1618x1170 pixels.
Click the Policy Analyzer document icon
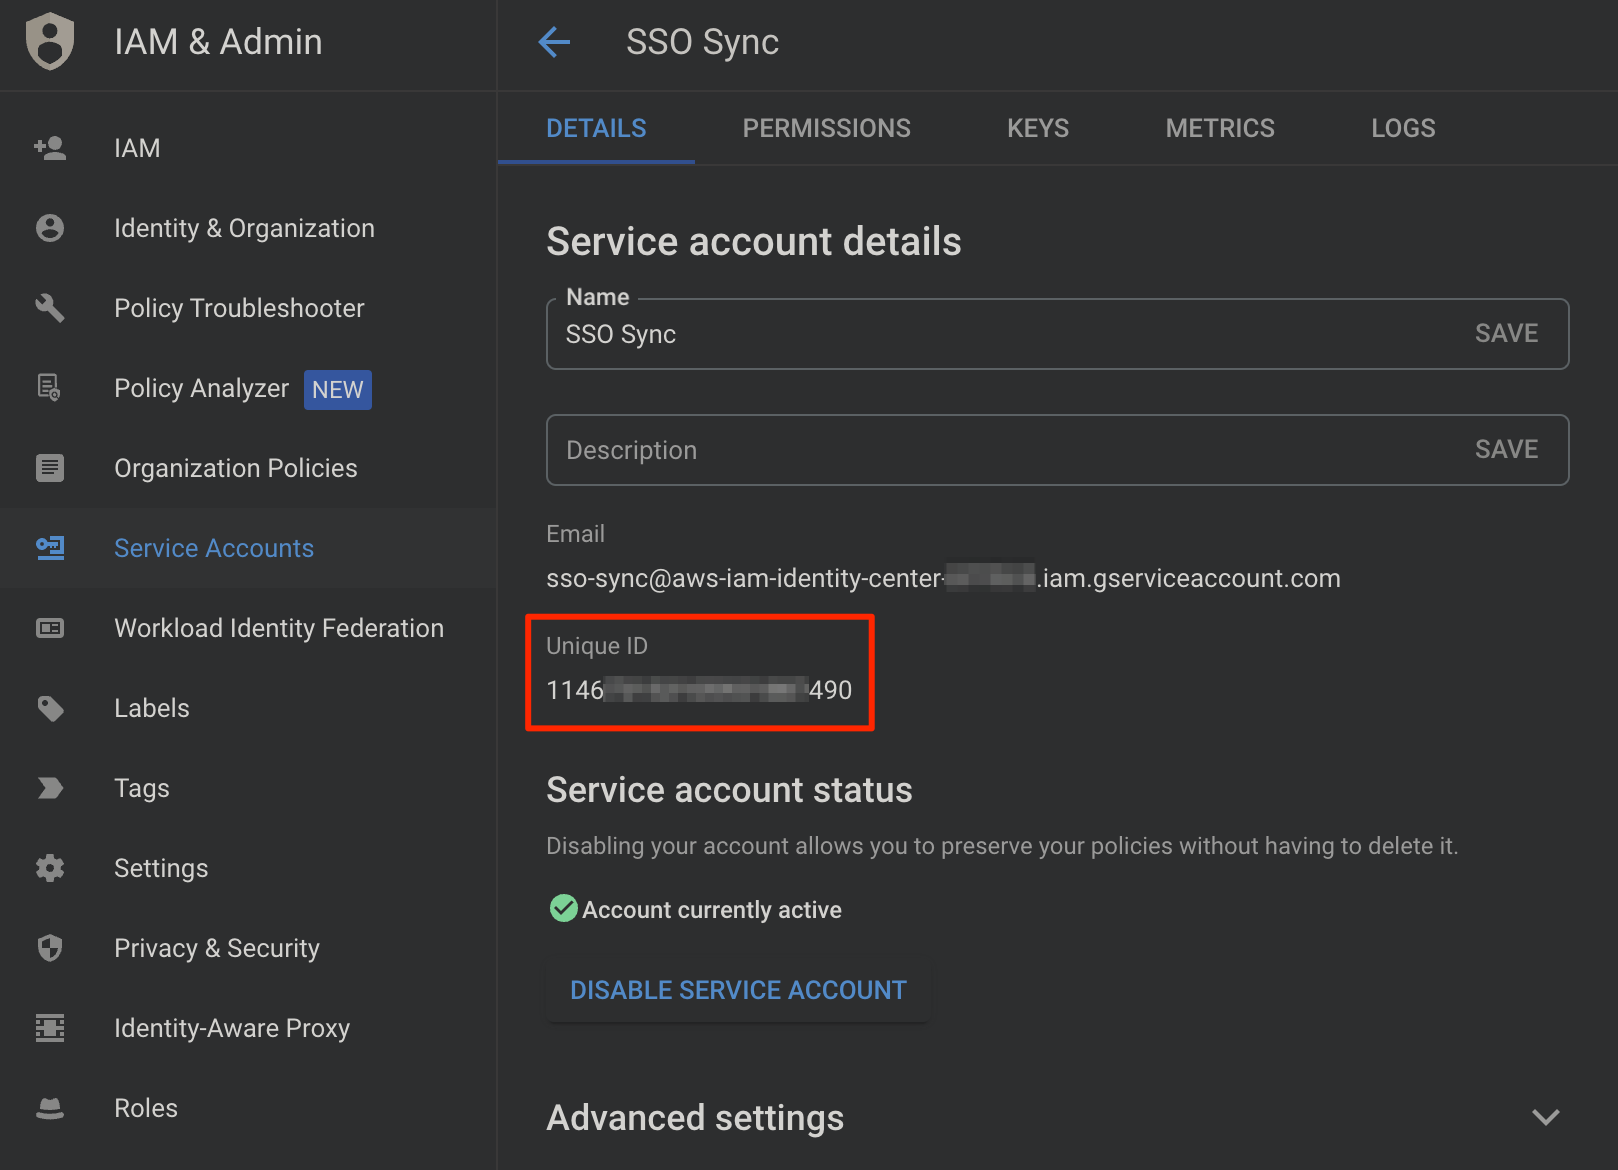coord(49,388)
